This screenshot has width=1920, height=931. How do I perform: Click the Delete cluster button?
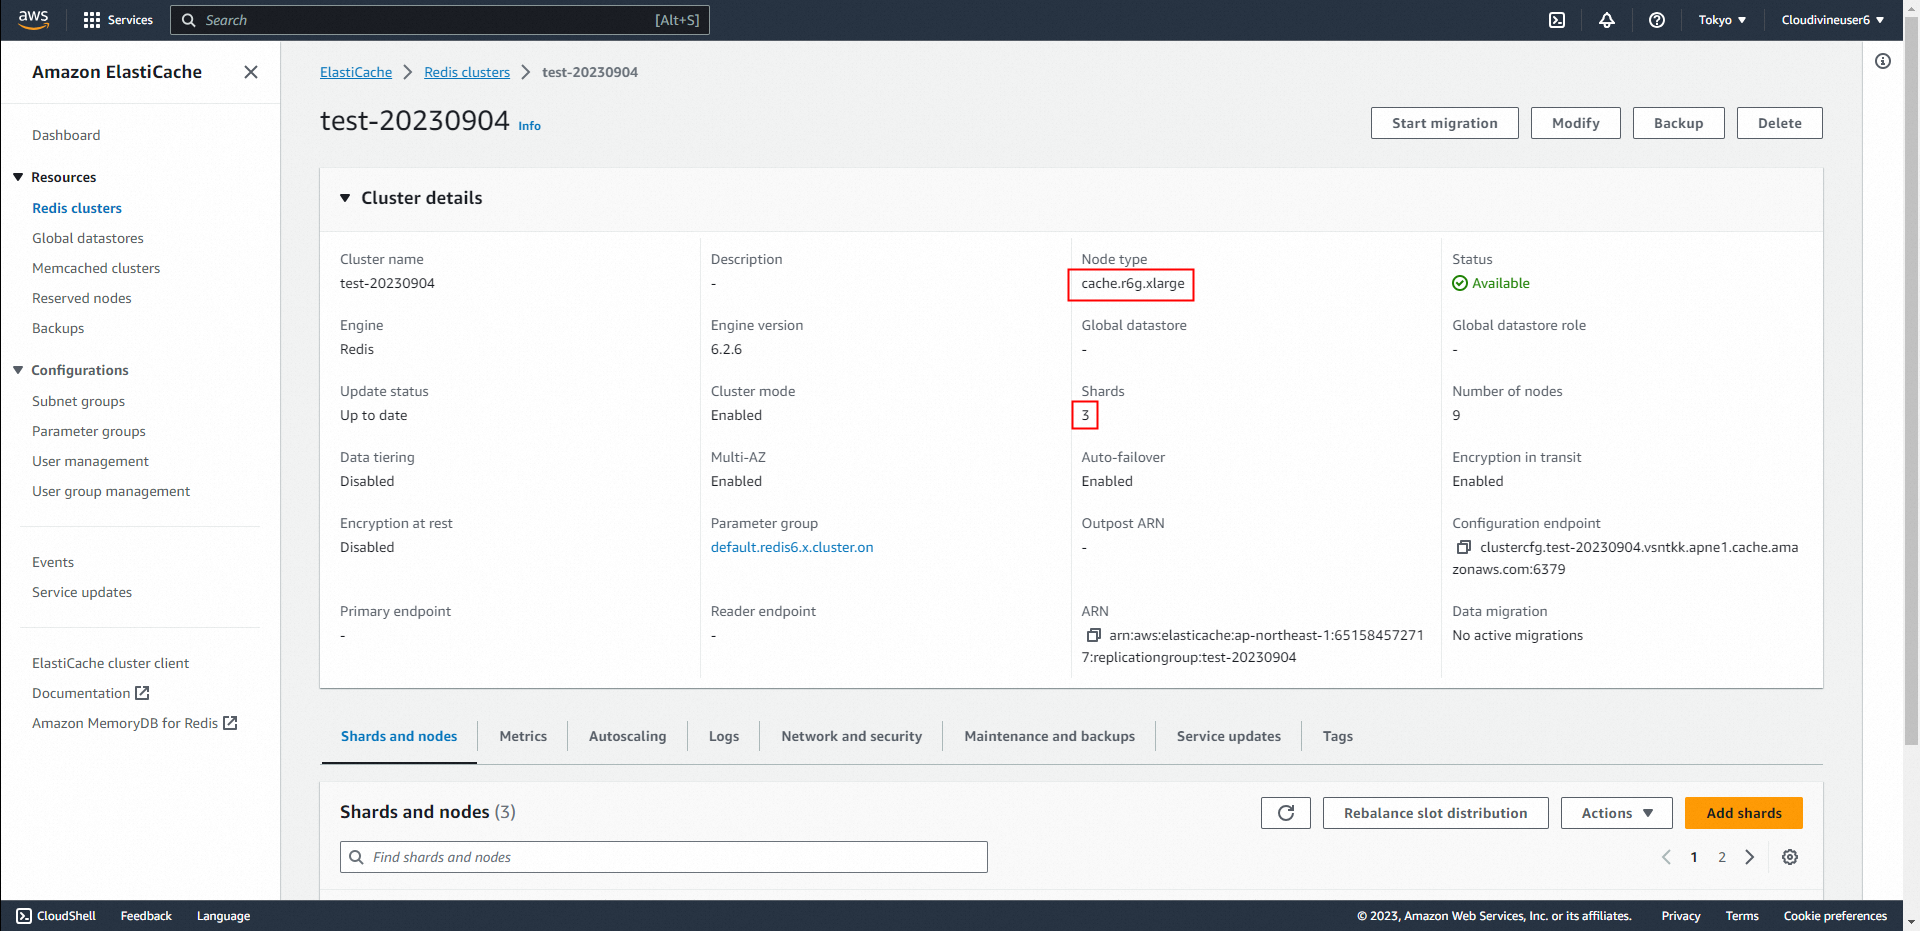[x=1780, y=123]
